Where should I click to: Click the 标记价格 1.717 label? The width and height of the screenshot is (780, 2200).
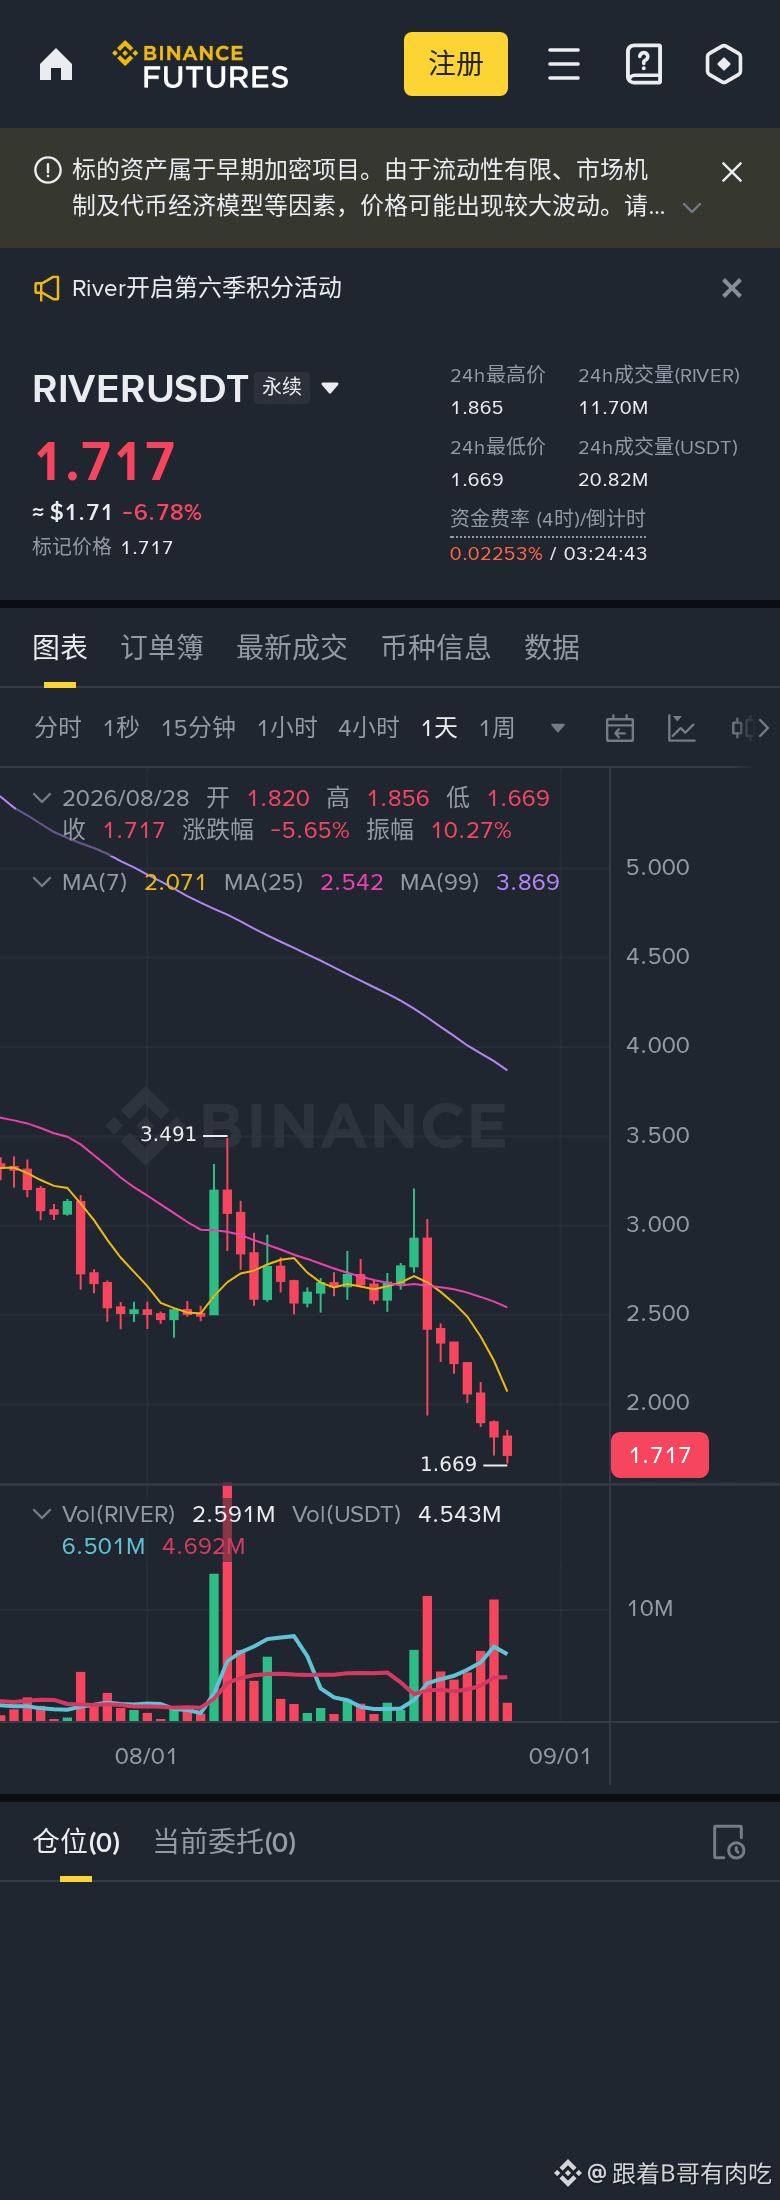click(103, 547)
